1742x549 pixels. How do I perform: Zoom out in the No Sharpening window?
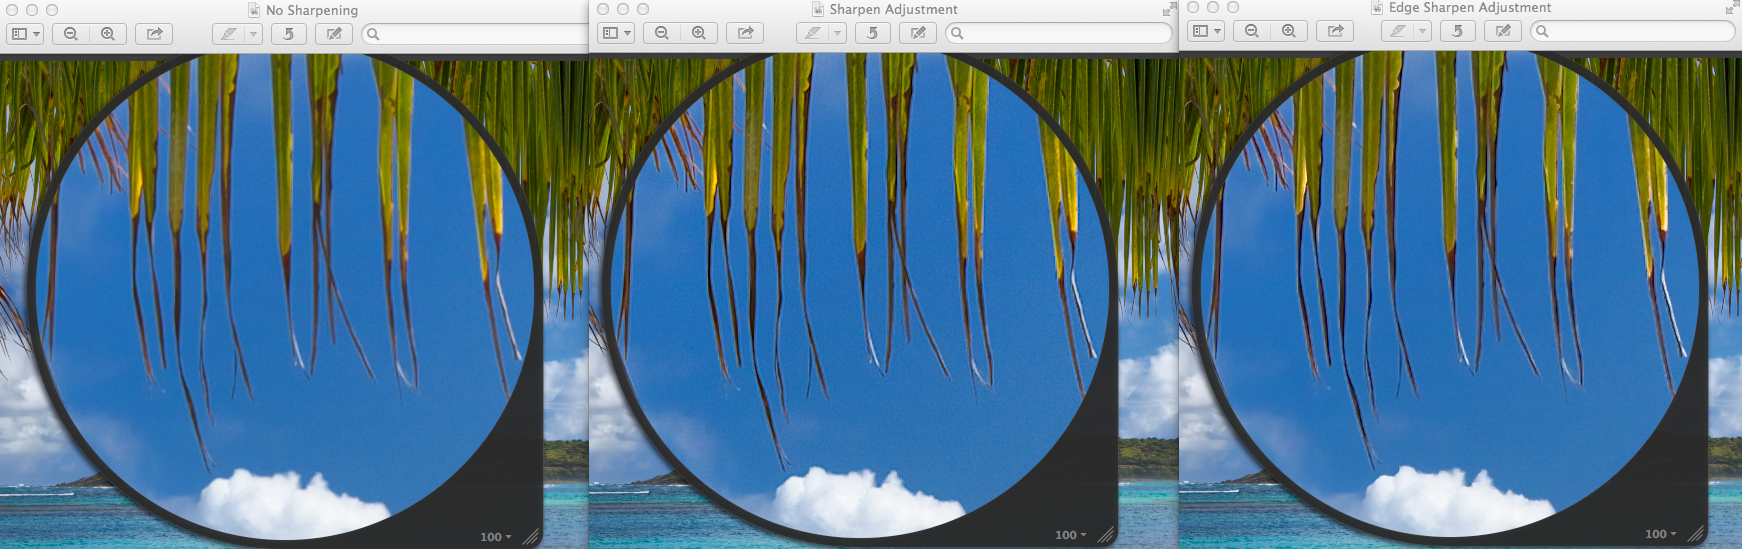tap(71, 34)
